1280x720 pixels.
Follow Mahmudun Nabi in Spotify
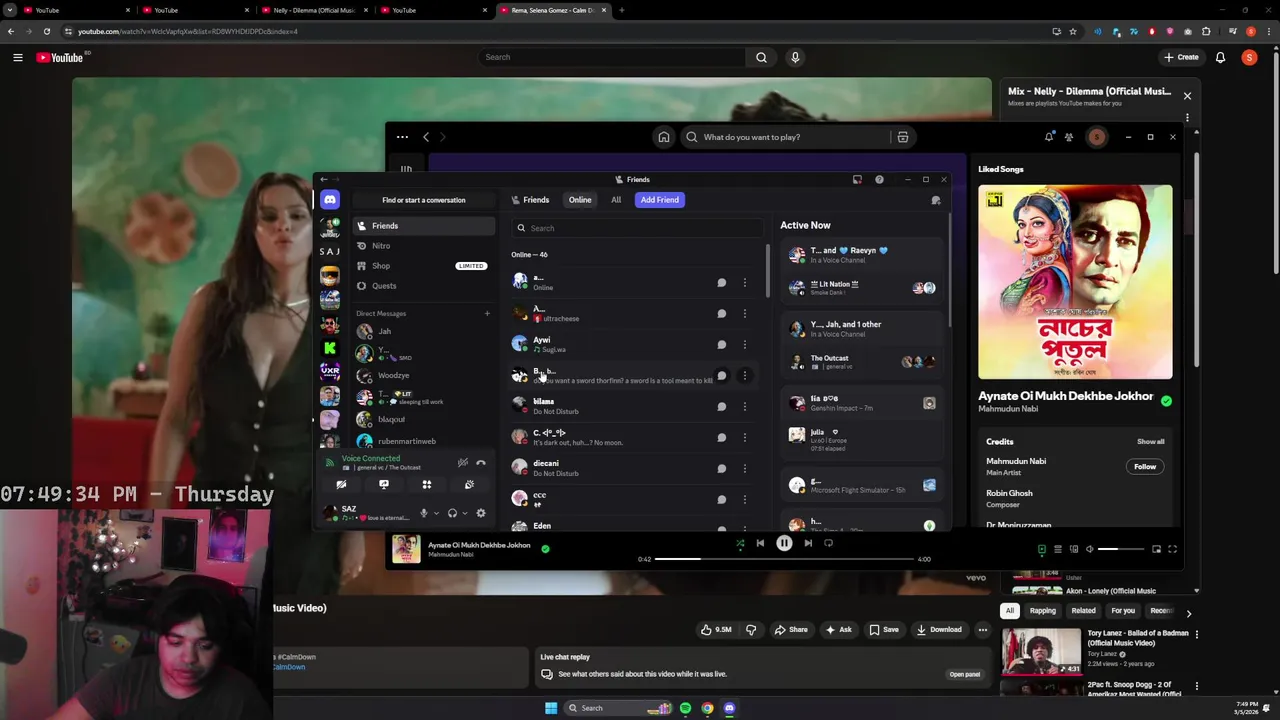point(1145,467)
